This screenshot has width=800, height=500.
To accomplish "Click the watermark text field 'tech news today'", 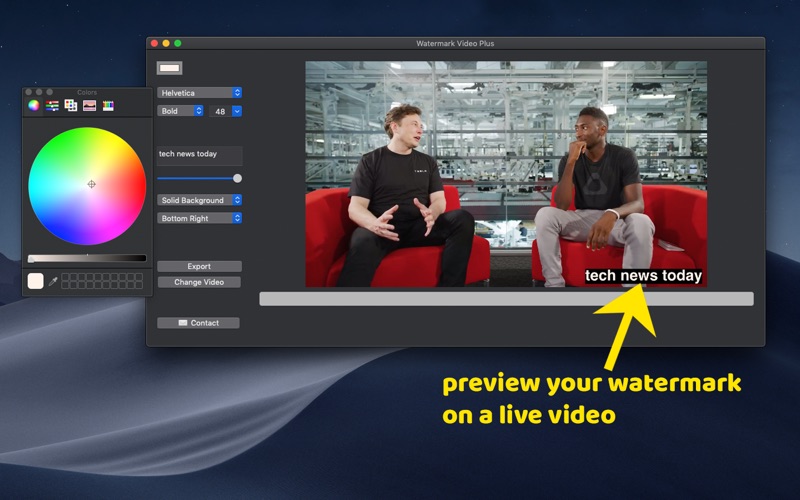I will pos(199,156).
